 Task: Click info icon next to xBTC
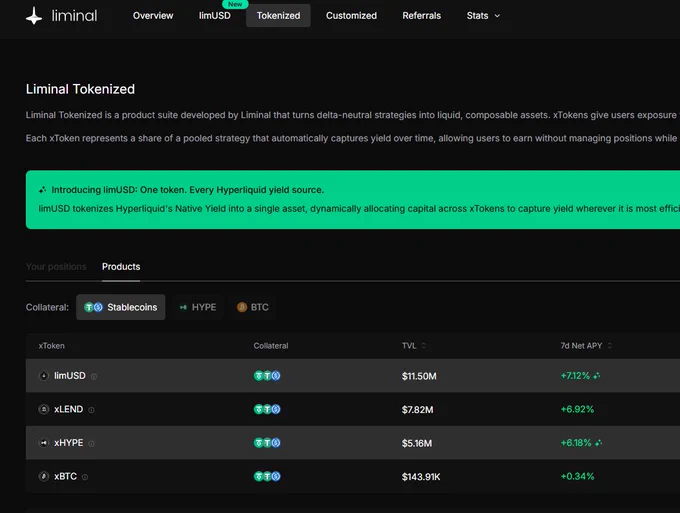pyautogui.click(x=85, y=477)
